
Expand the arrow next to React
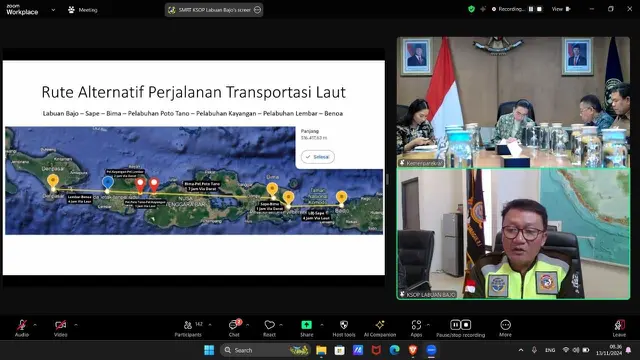(281, 325)
